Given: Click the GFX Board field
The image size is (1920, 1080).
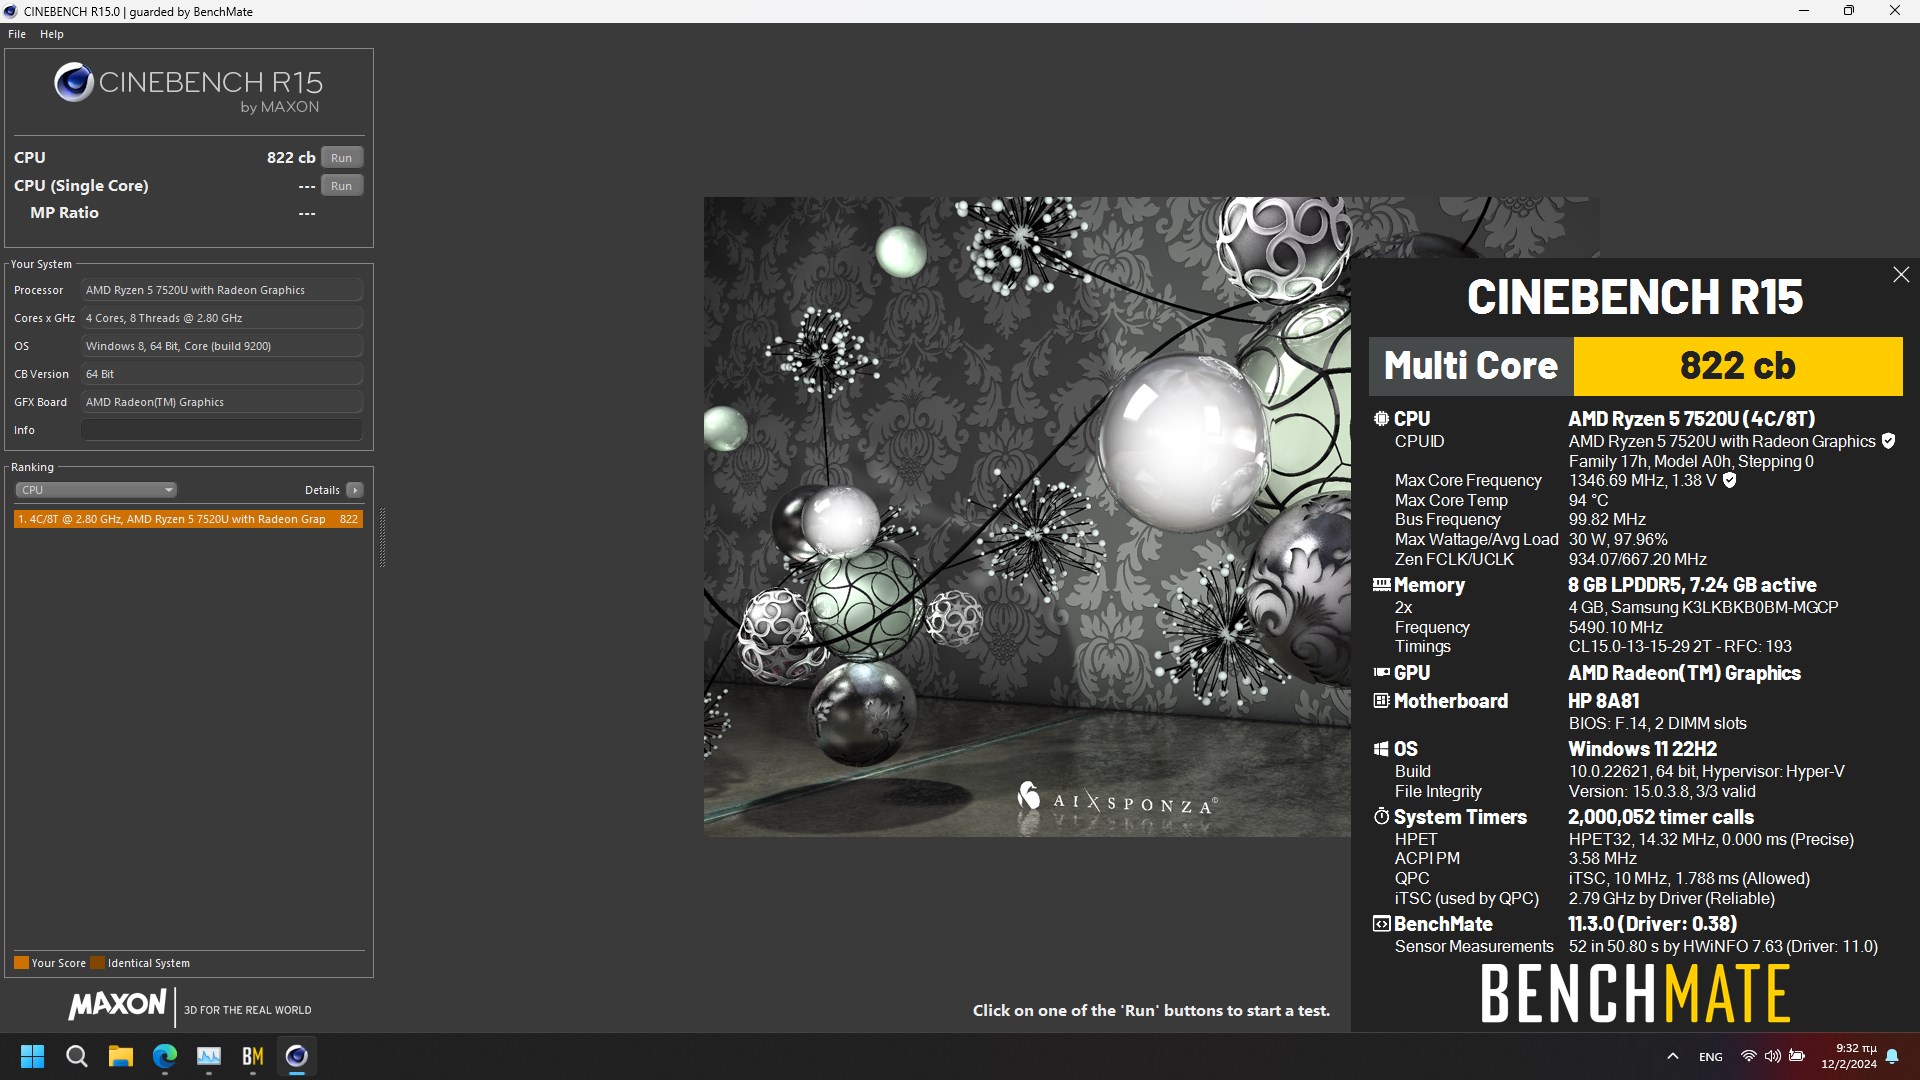Looking at the screenshot, I should [x=222, y=402].
